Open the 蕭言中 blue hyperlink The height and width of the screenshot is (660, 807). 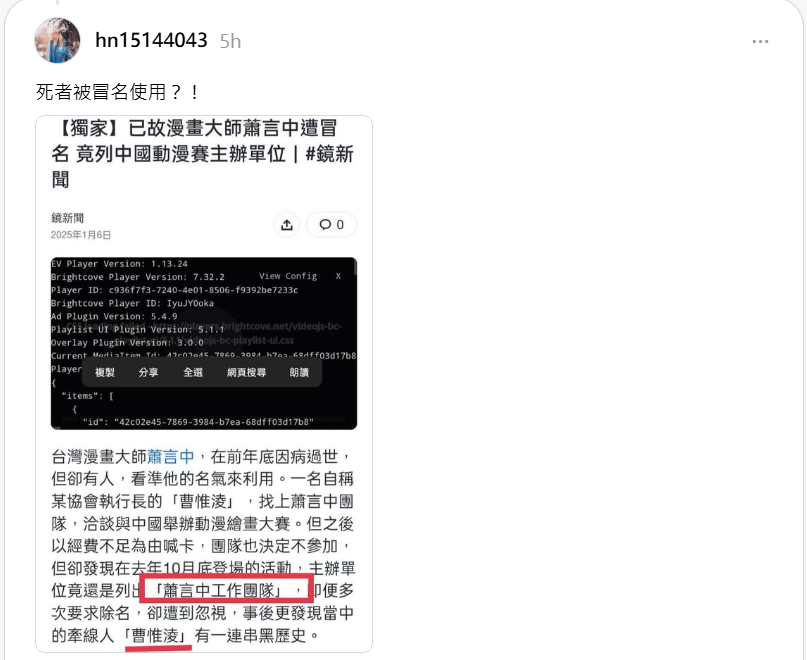(x=171, y=456)
